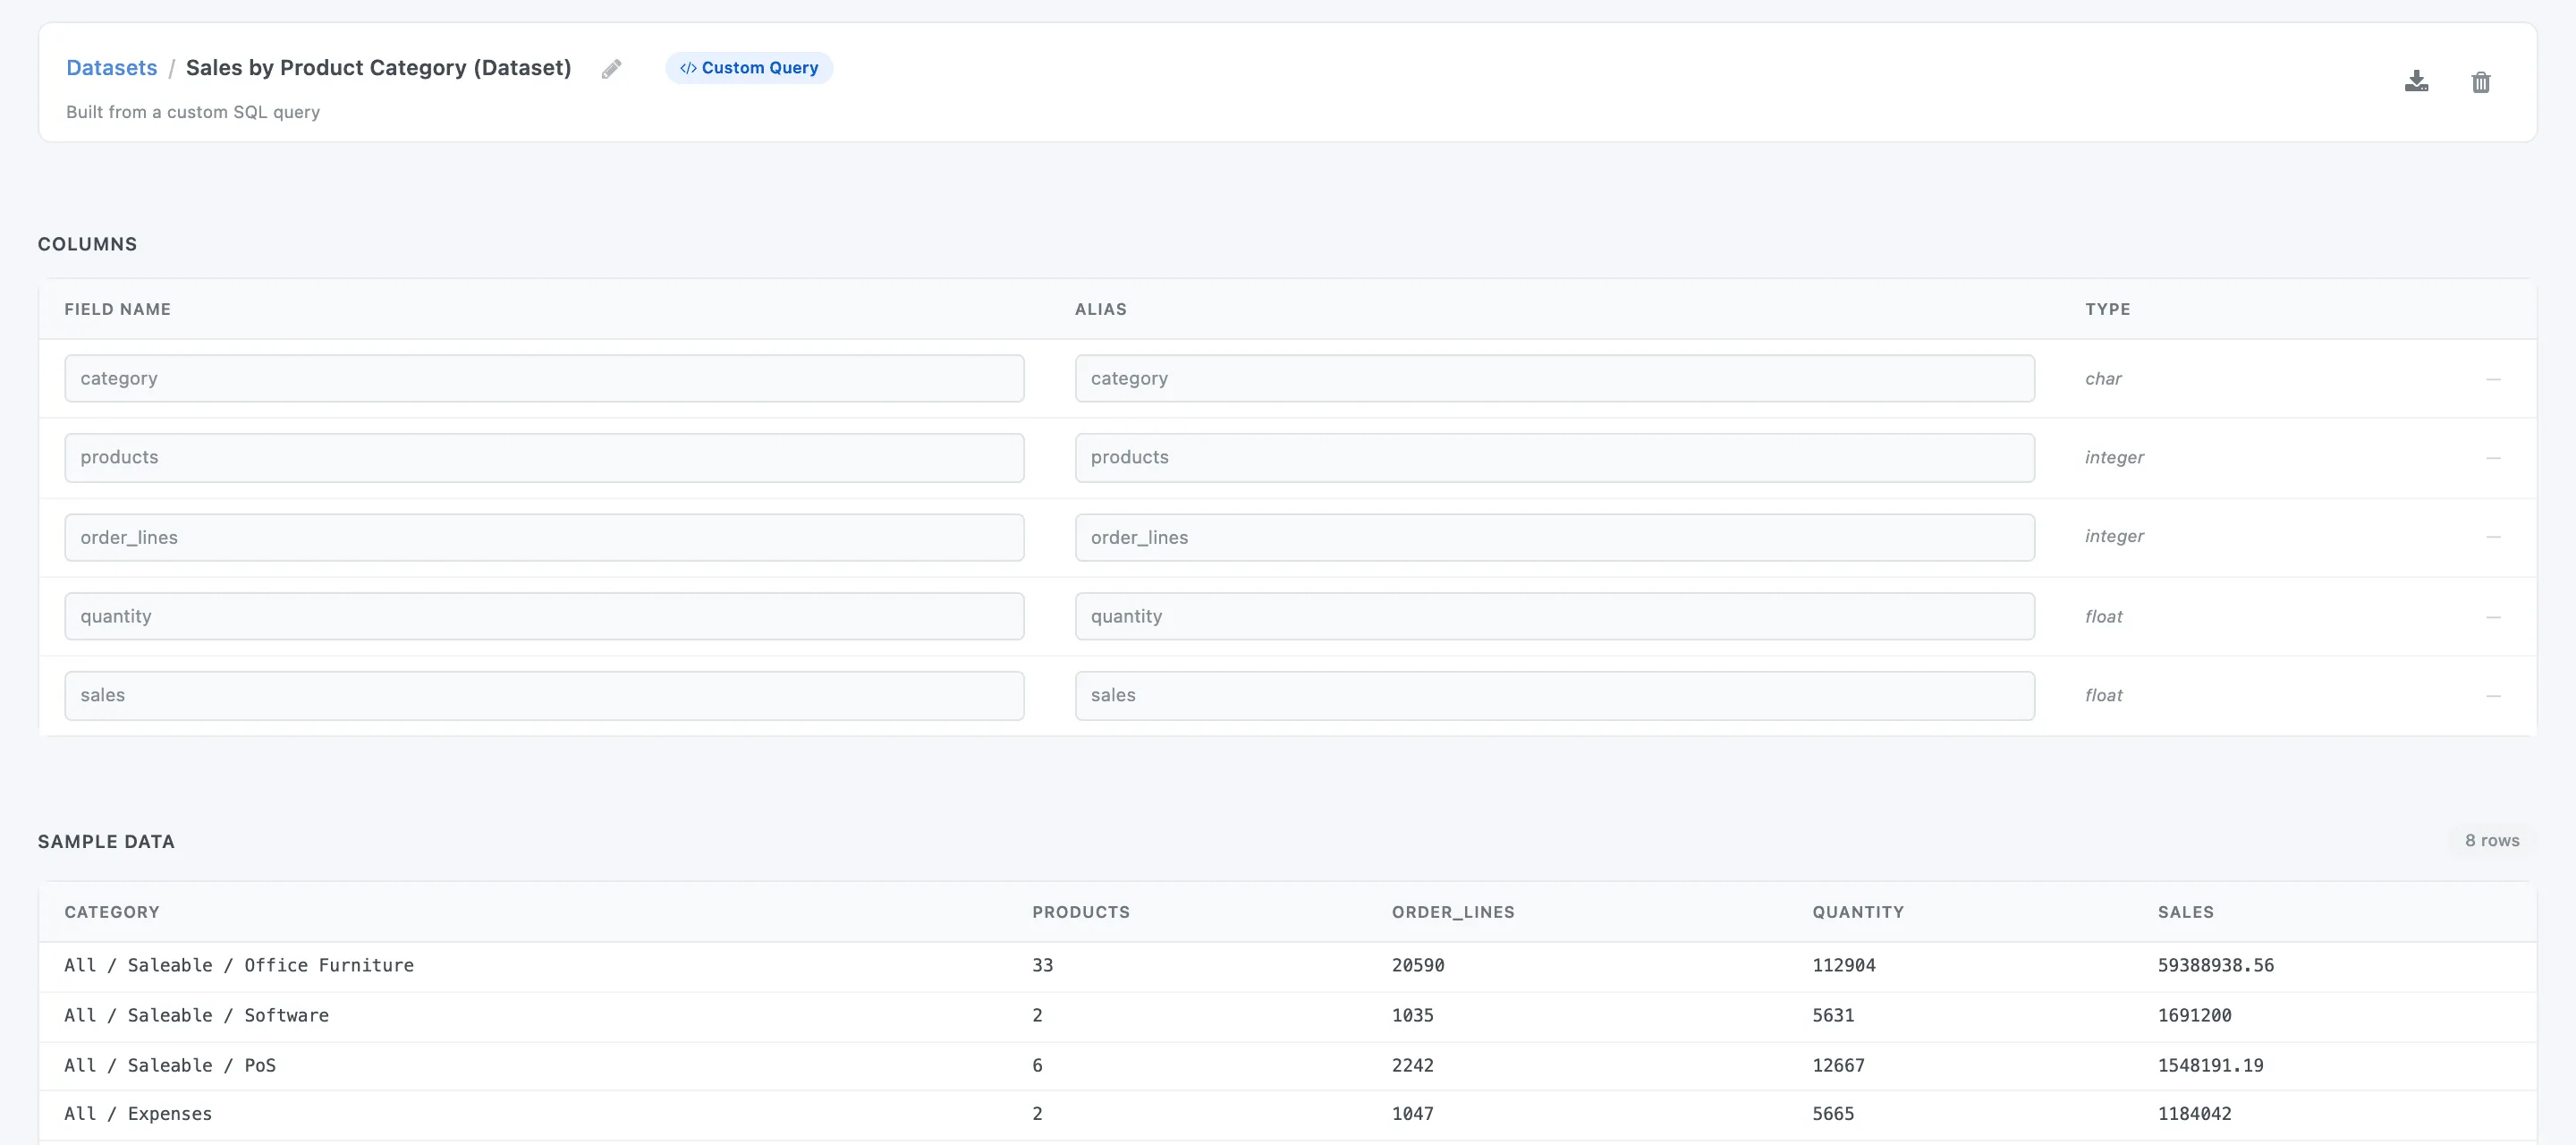2576x1145 pixels.
Task: Edit the category field name input
Action: pos(544,378)
